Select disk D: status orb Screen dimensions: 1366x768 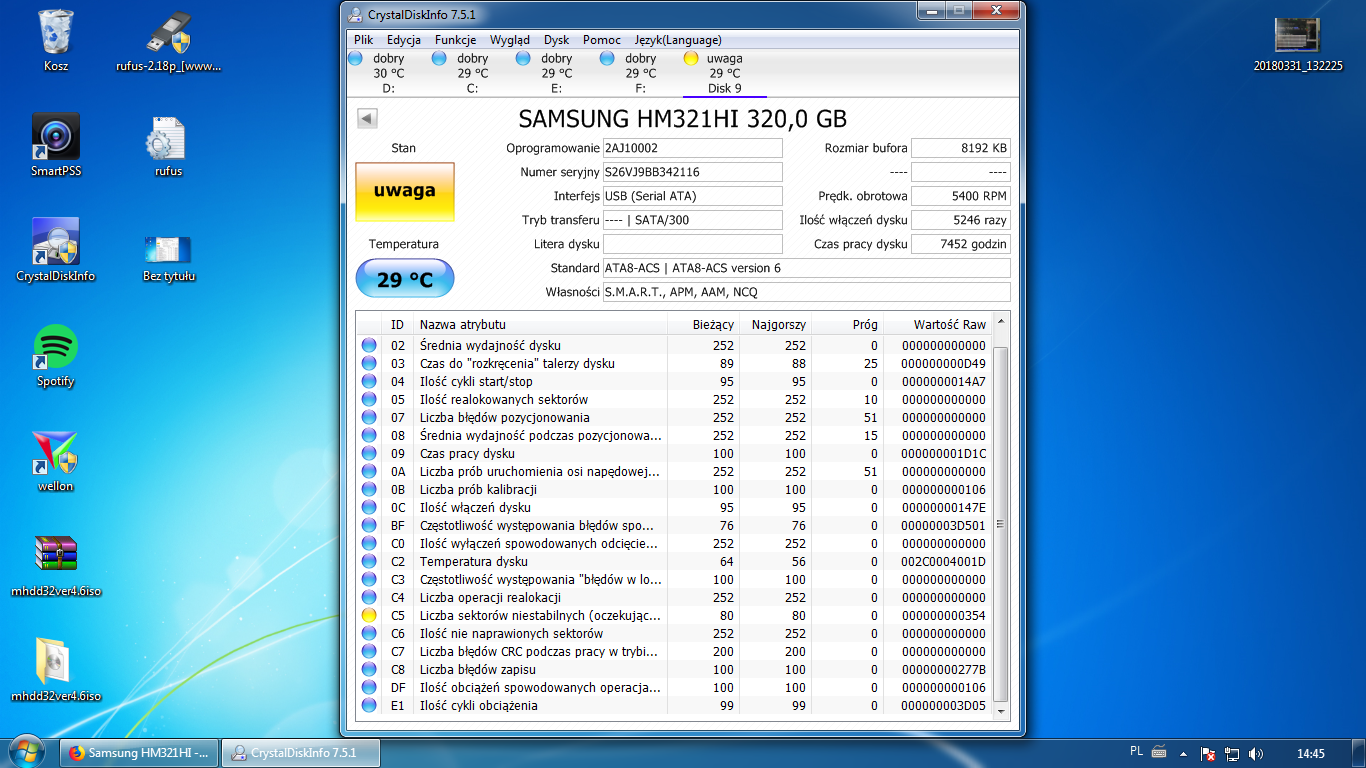click(x=355, y=59)
